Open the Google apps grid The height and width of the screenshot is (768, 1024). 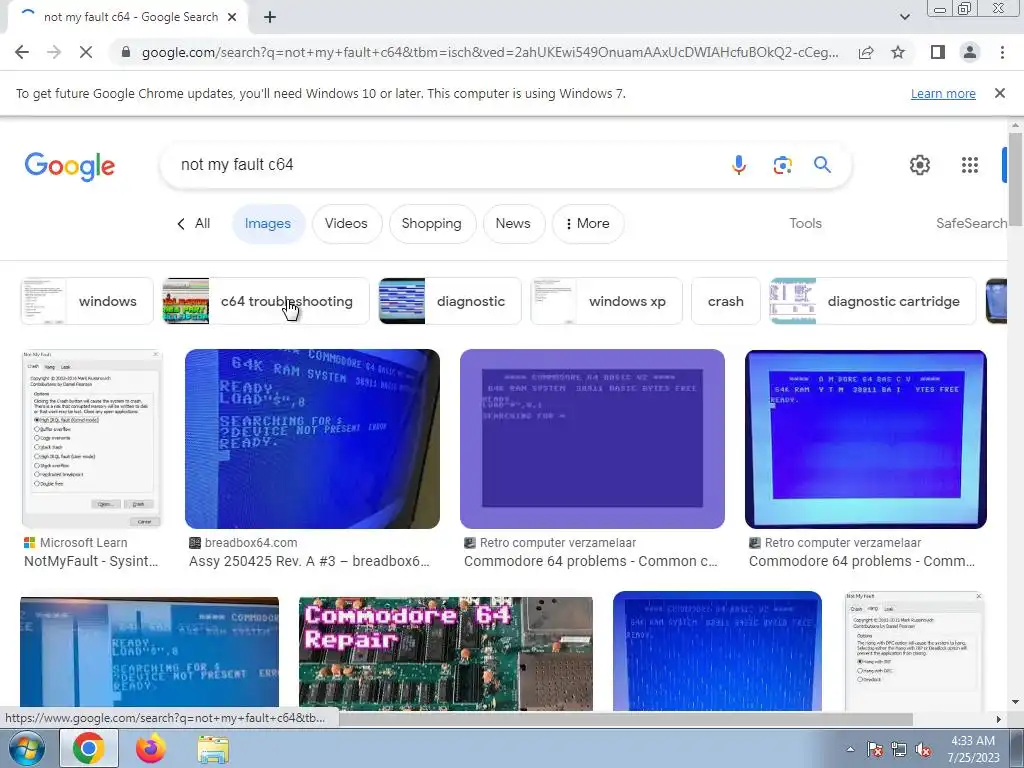(x=970, y=165)
